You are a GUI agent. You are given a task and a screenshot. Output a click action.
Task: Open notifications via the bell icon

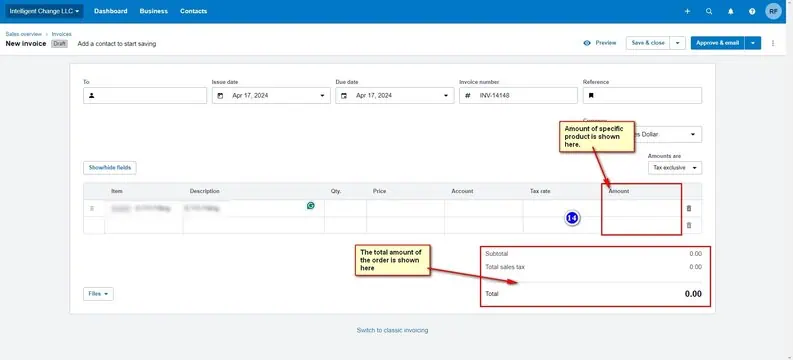[730, 11]
